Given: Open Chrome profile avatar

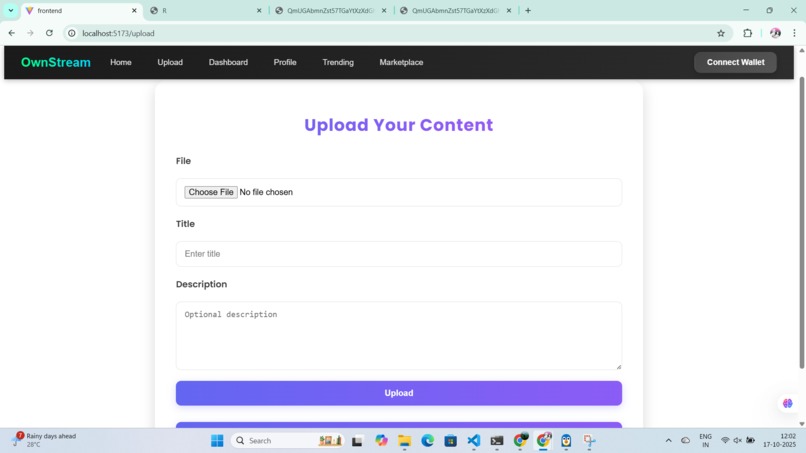Looking at the screenshot, I should click(775, 33).
